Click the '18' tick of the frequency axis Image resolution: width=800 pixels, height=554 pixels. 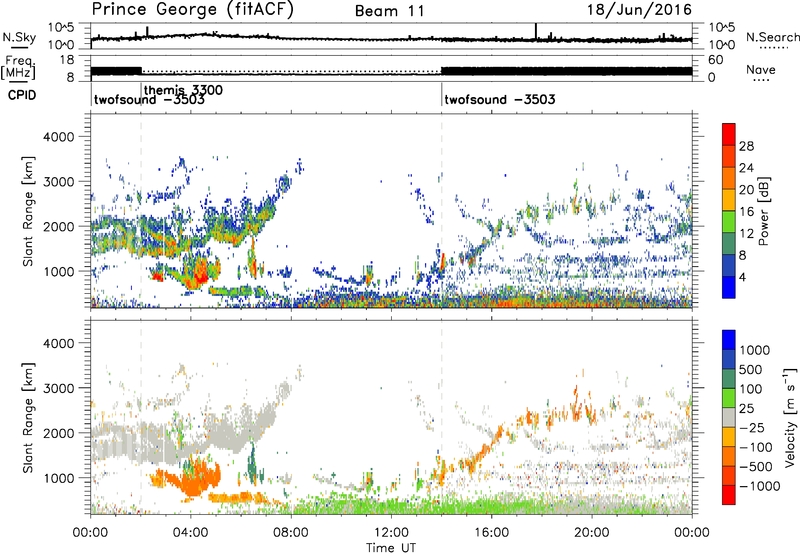tap(67, 60)
